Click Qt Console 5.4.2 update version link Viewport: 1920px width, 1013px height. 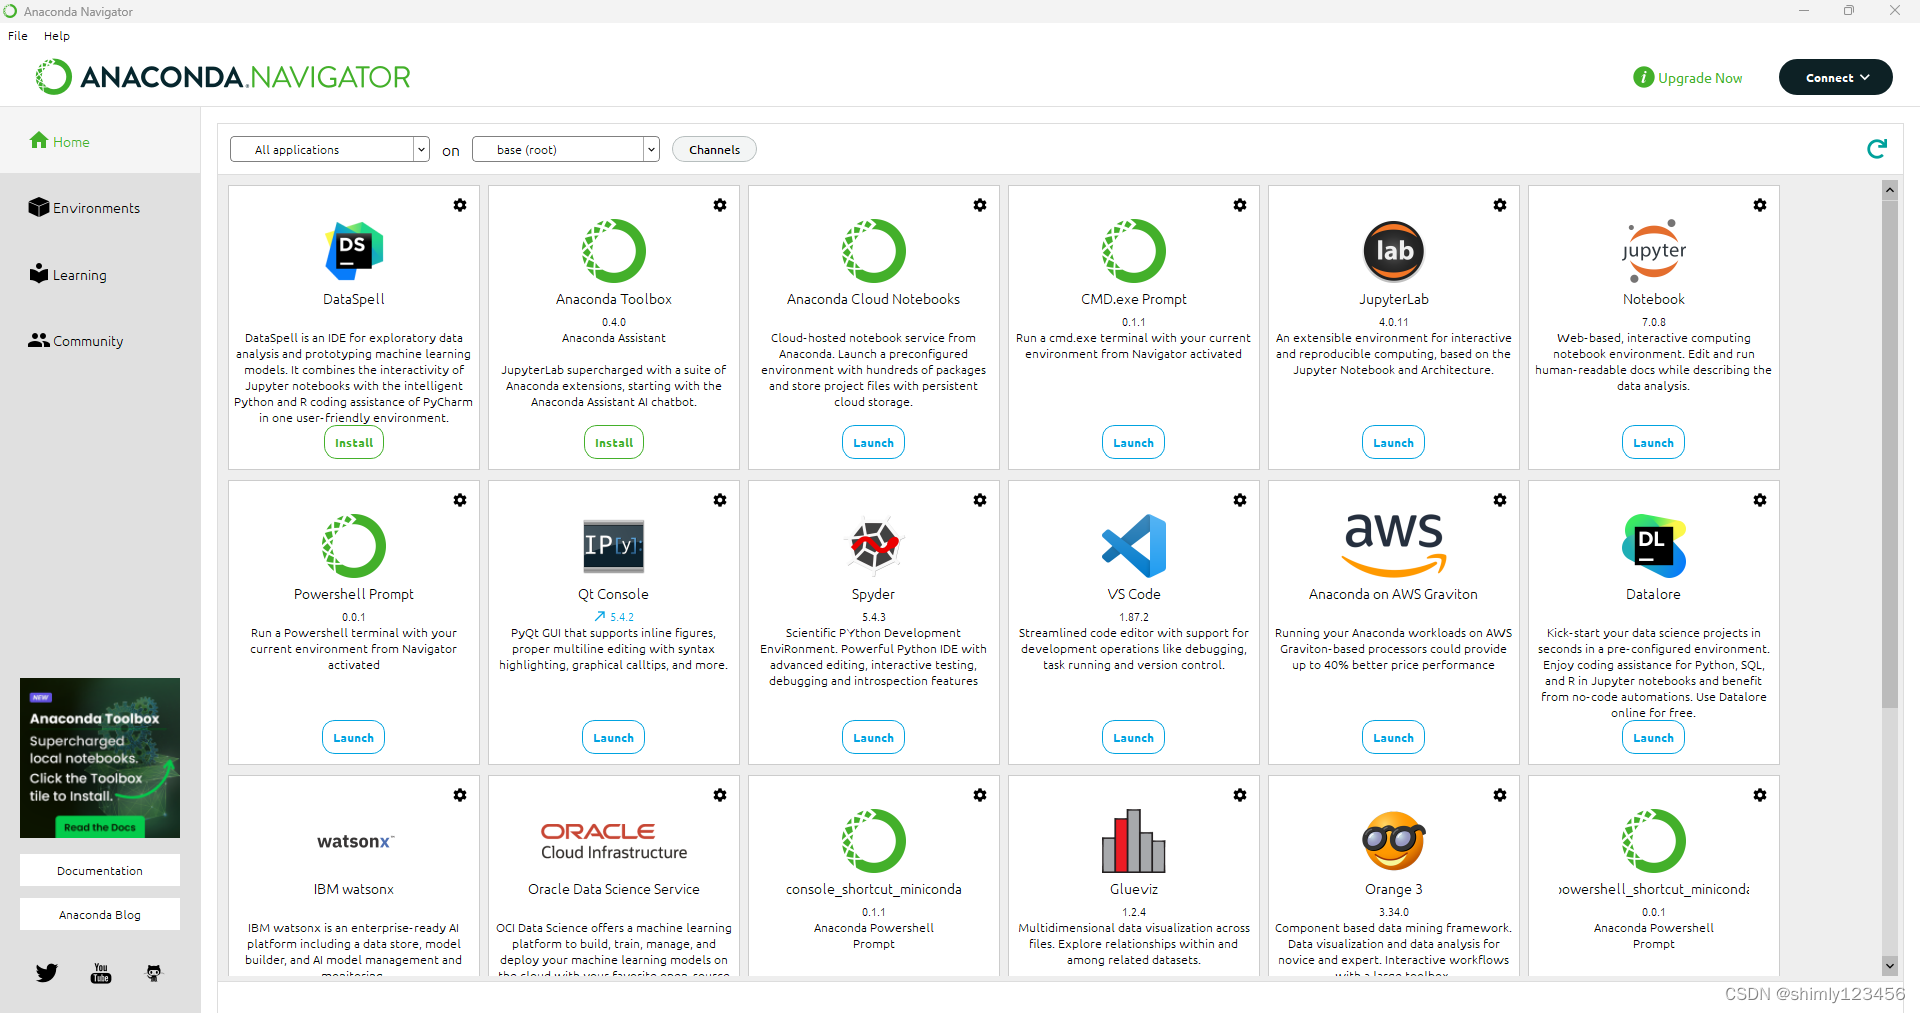[614, 617]
